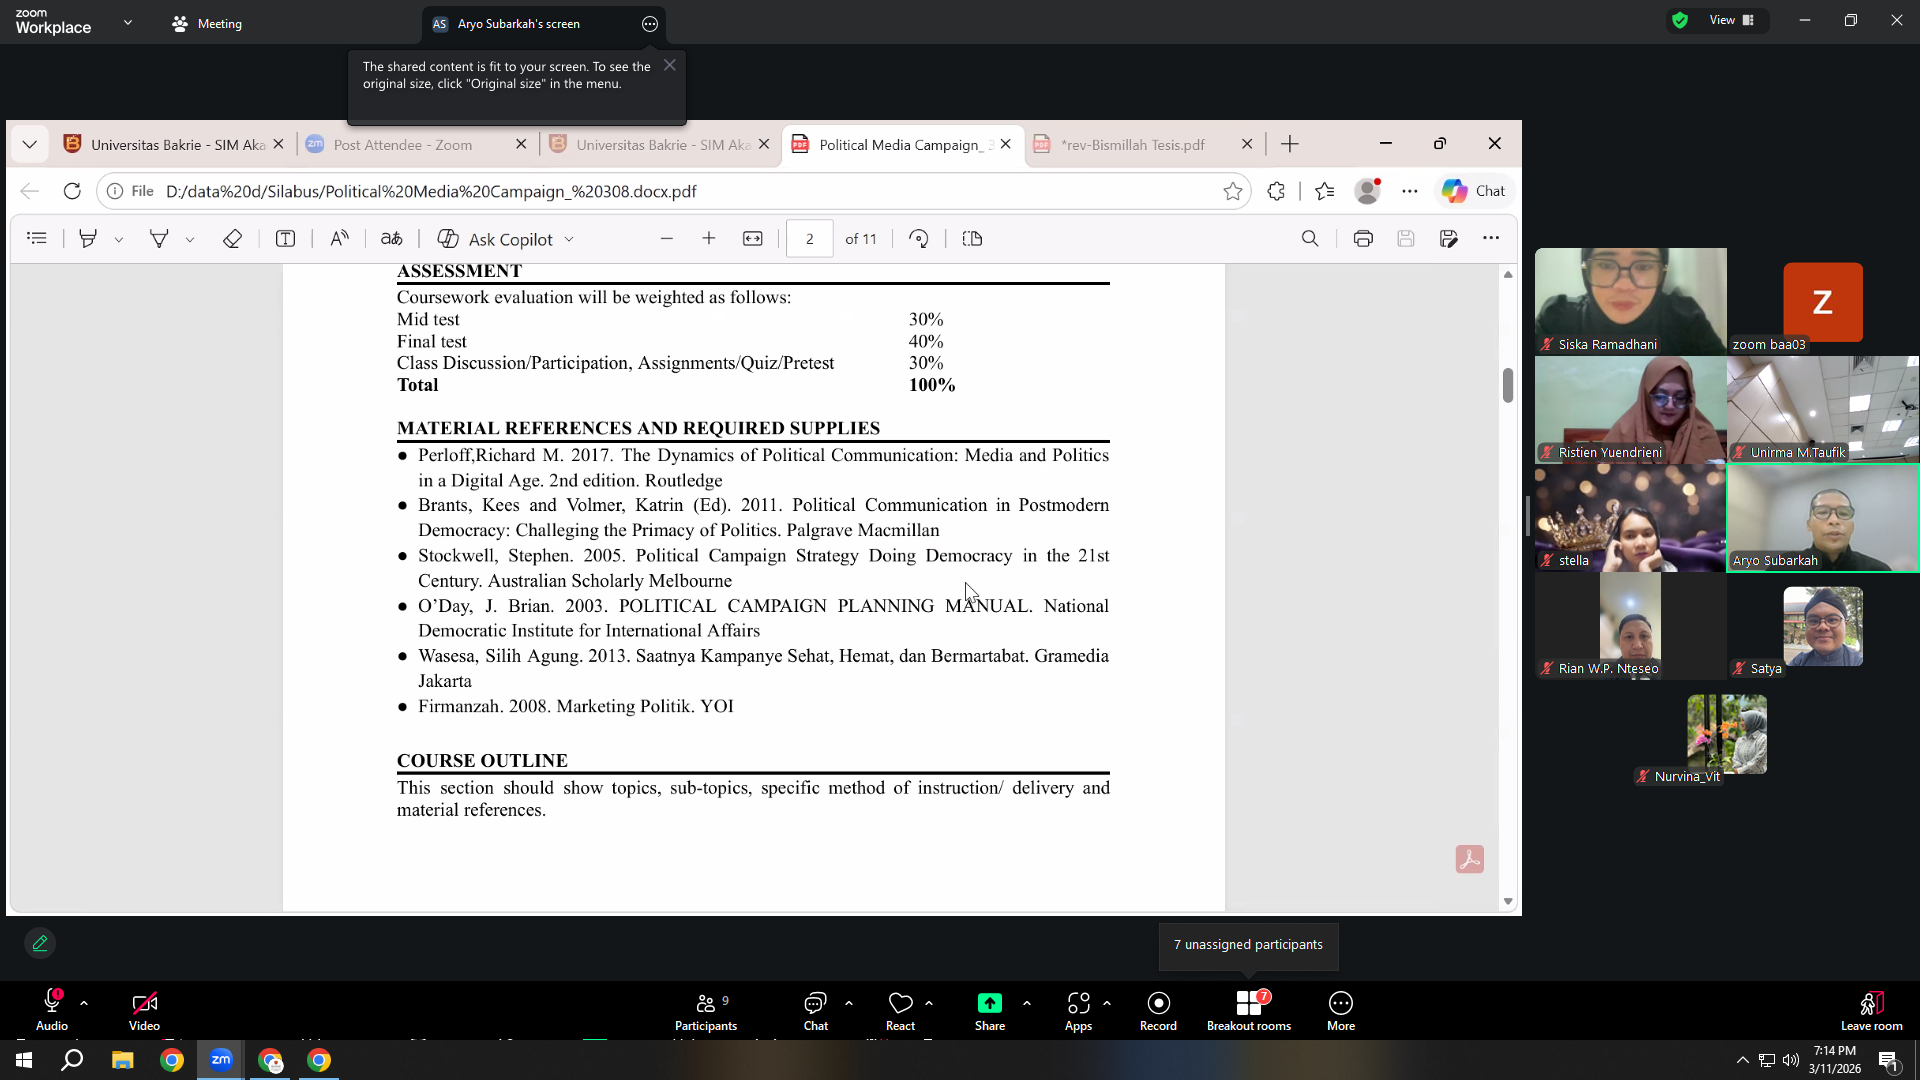Open the browser profile avatar
This screenshot has width=1920, height=1080.
pos(1367,191)
